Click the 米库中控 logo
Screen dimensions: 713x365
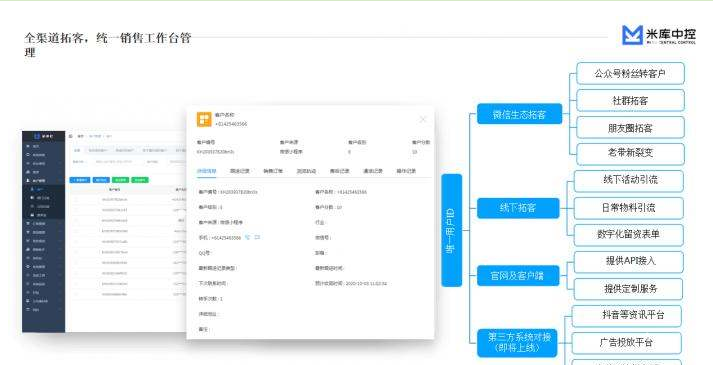[658, 35]
